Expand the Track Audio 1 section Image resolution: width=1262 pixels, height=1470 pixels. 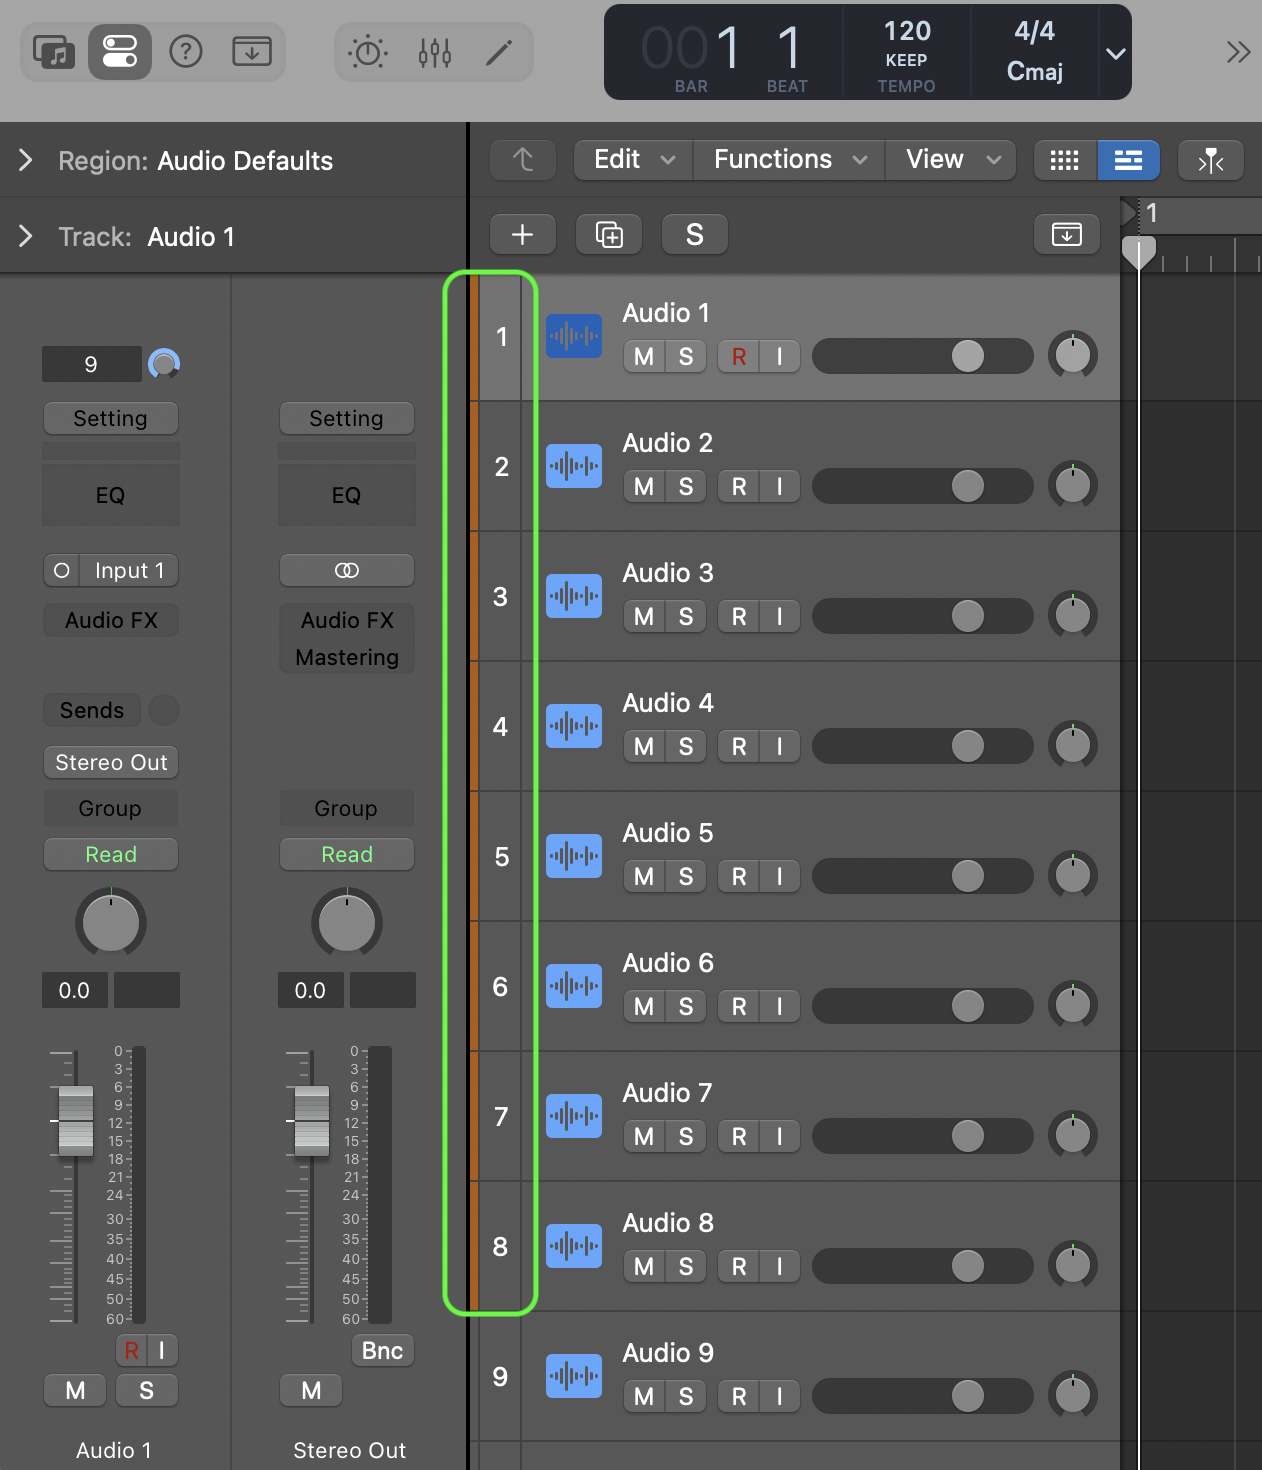[x=26, y=236]
